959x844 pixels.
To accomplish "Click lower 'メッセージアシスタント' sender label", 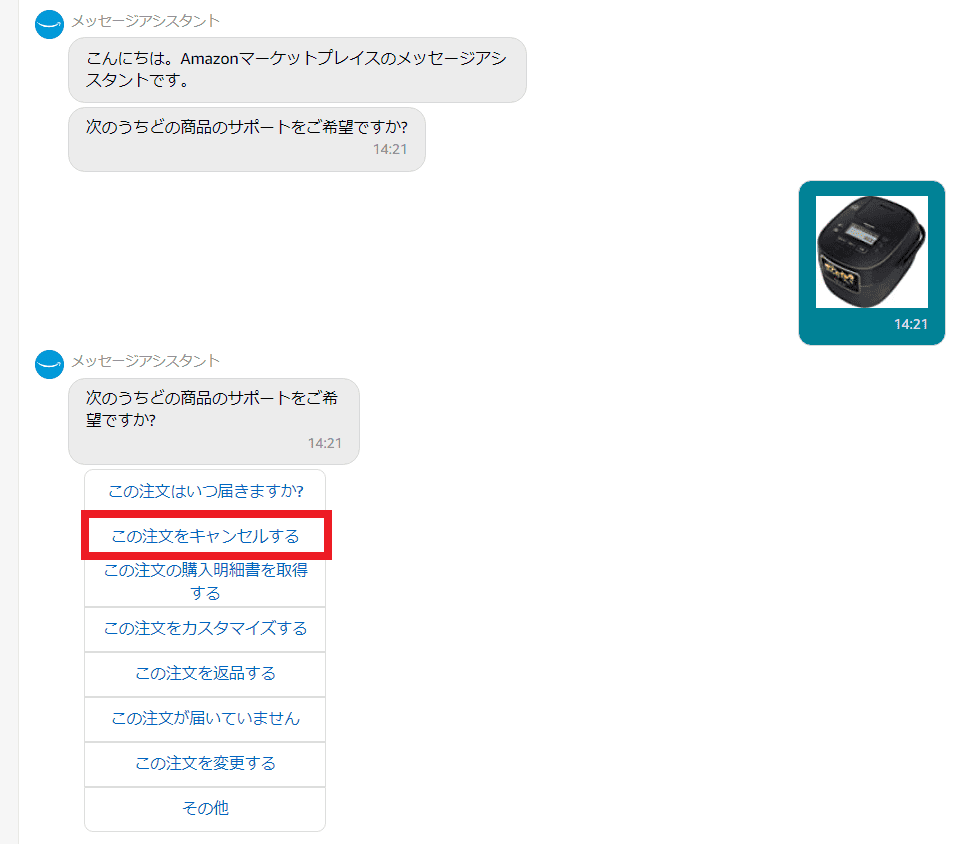I will click(146, 361).
